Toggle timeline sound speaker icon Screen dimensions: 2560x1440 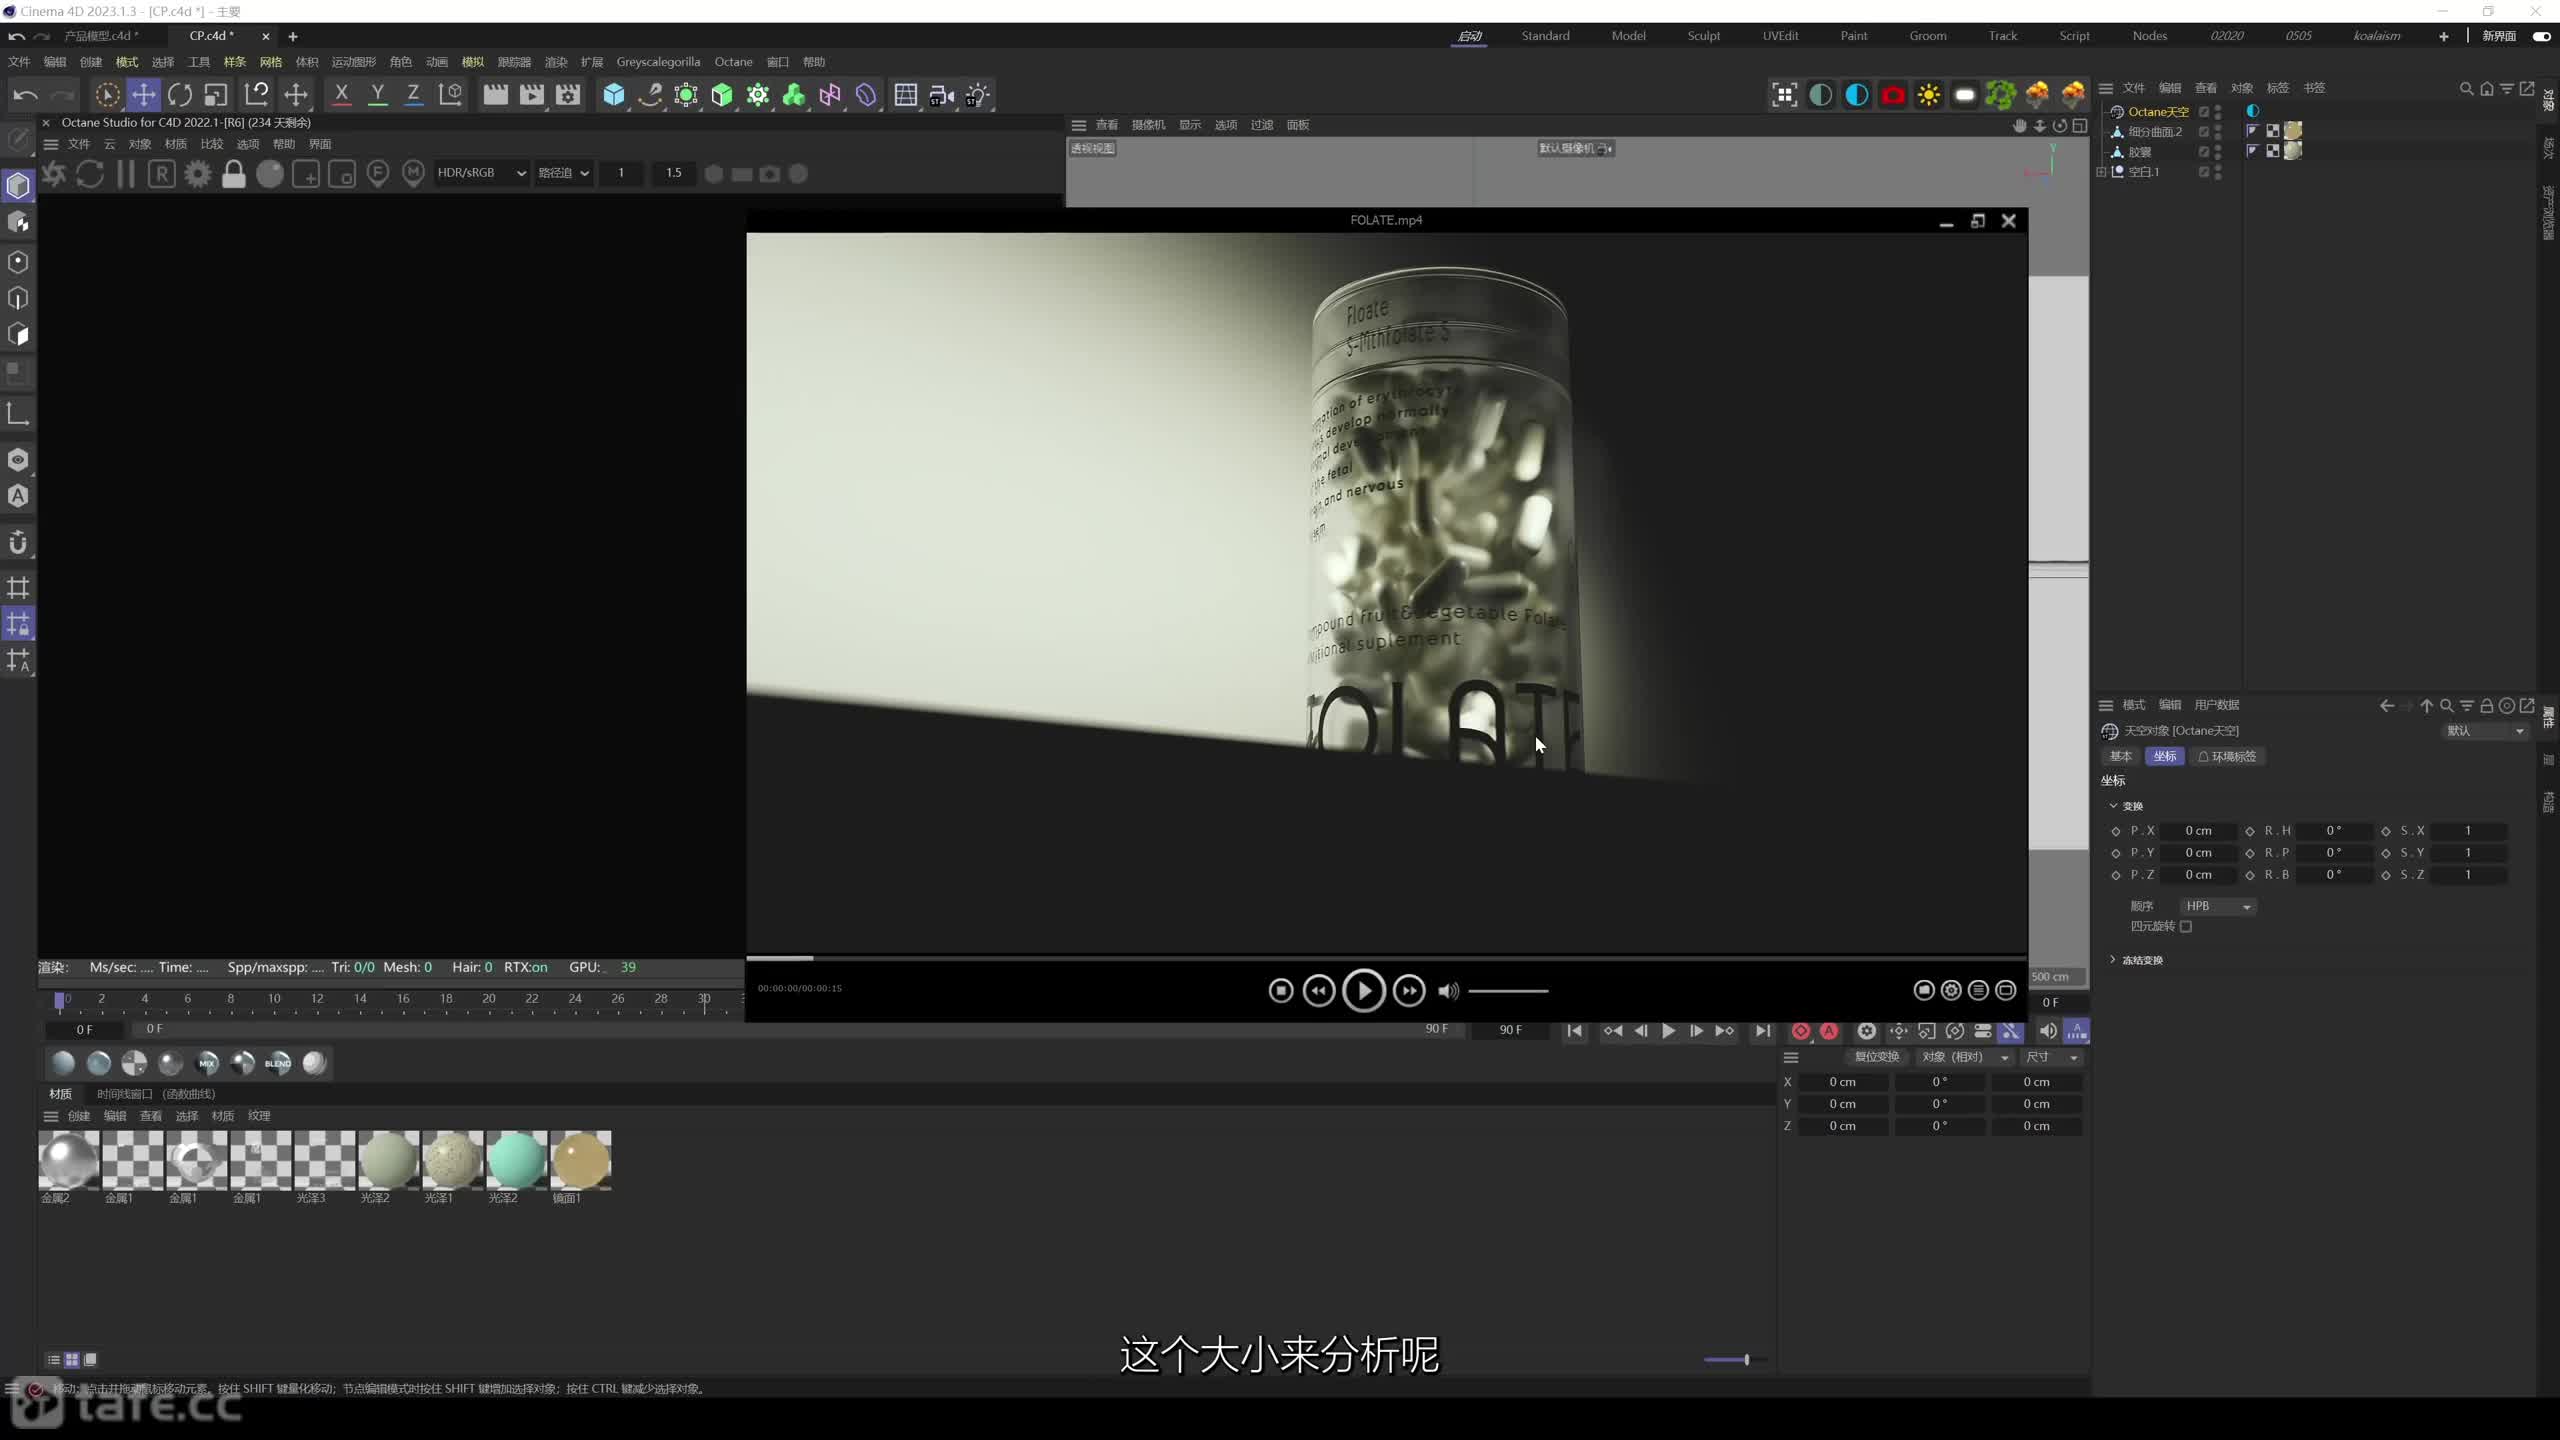(2047, 1031)
